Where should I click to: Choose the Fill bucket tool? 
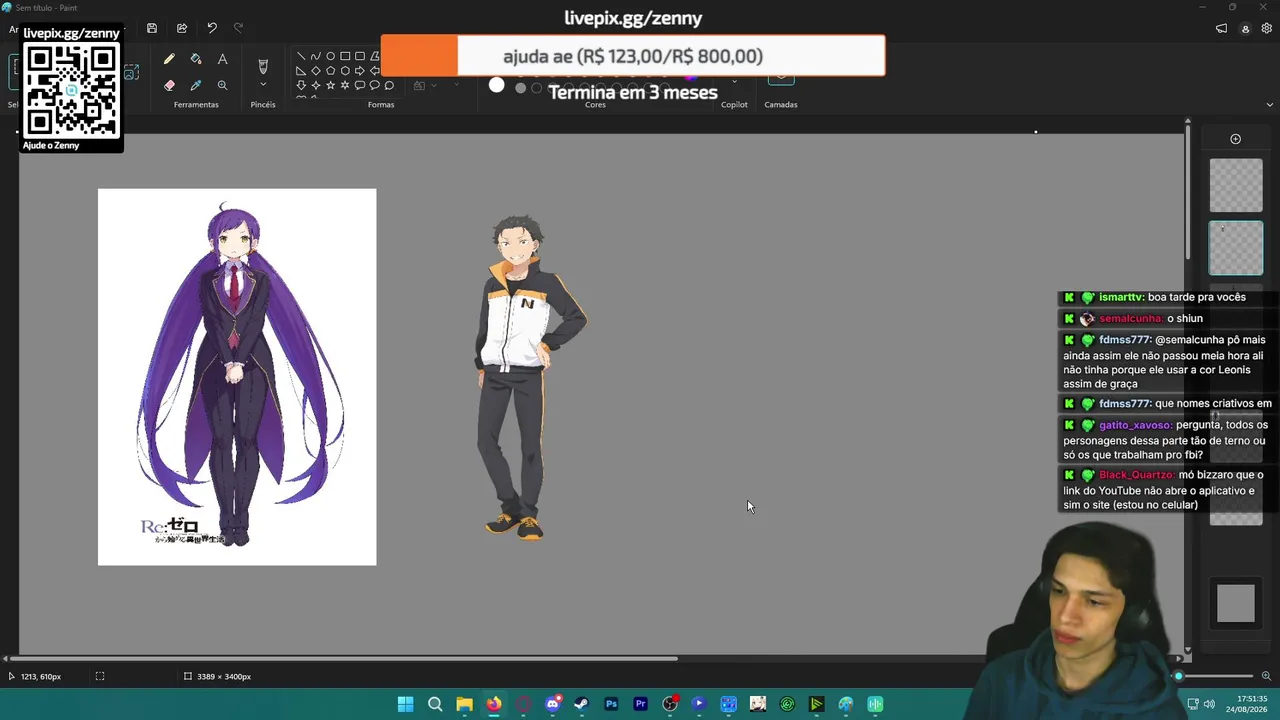[196, 60]
